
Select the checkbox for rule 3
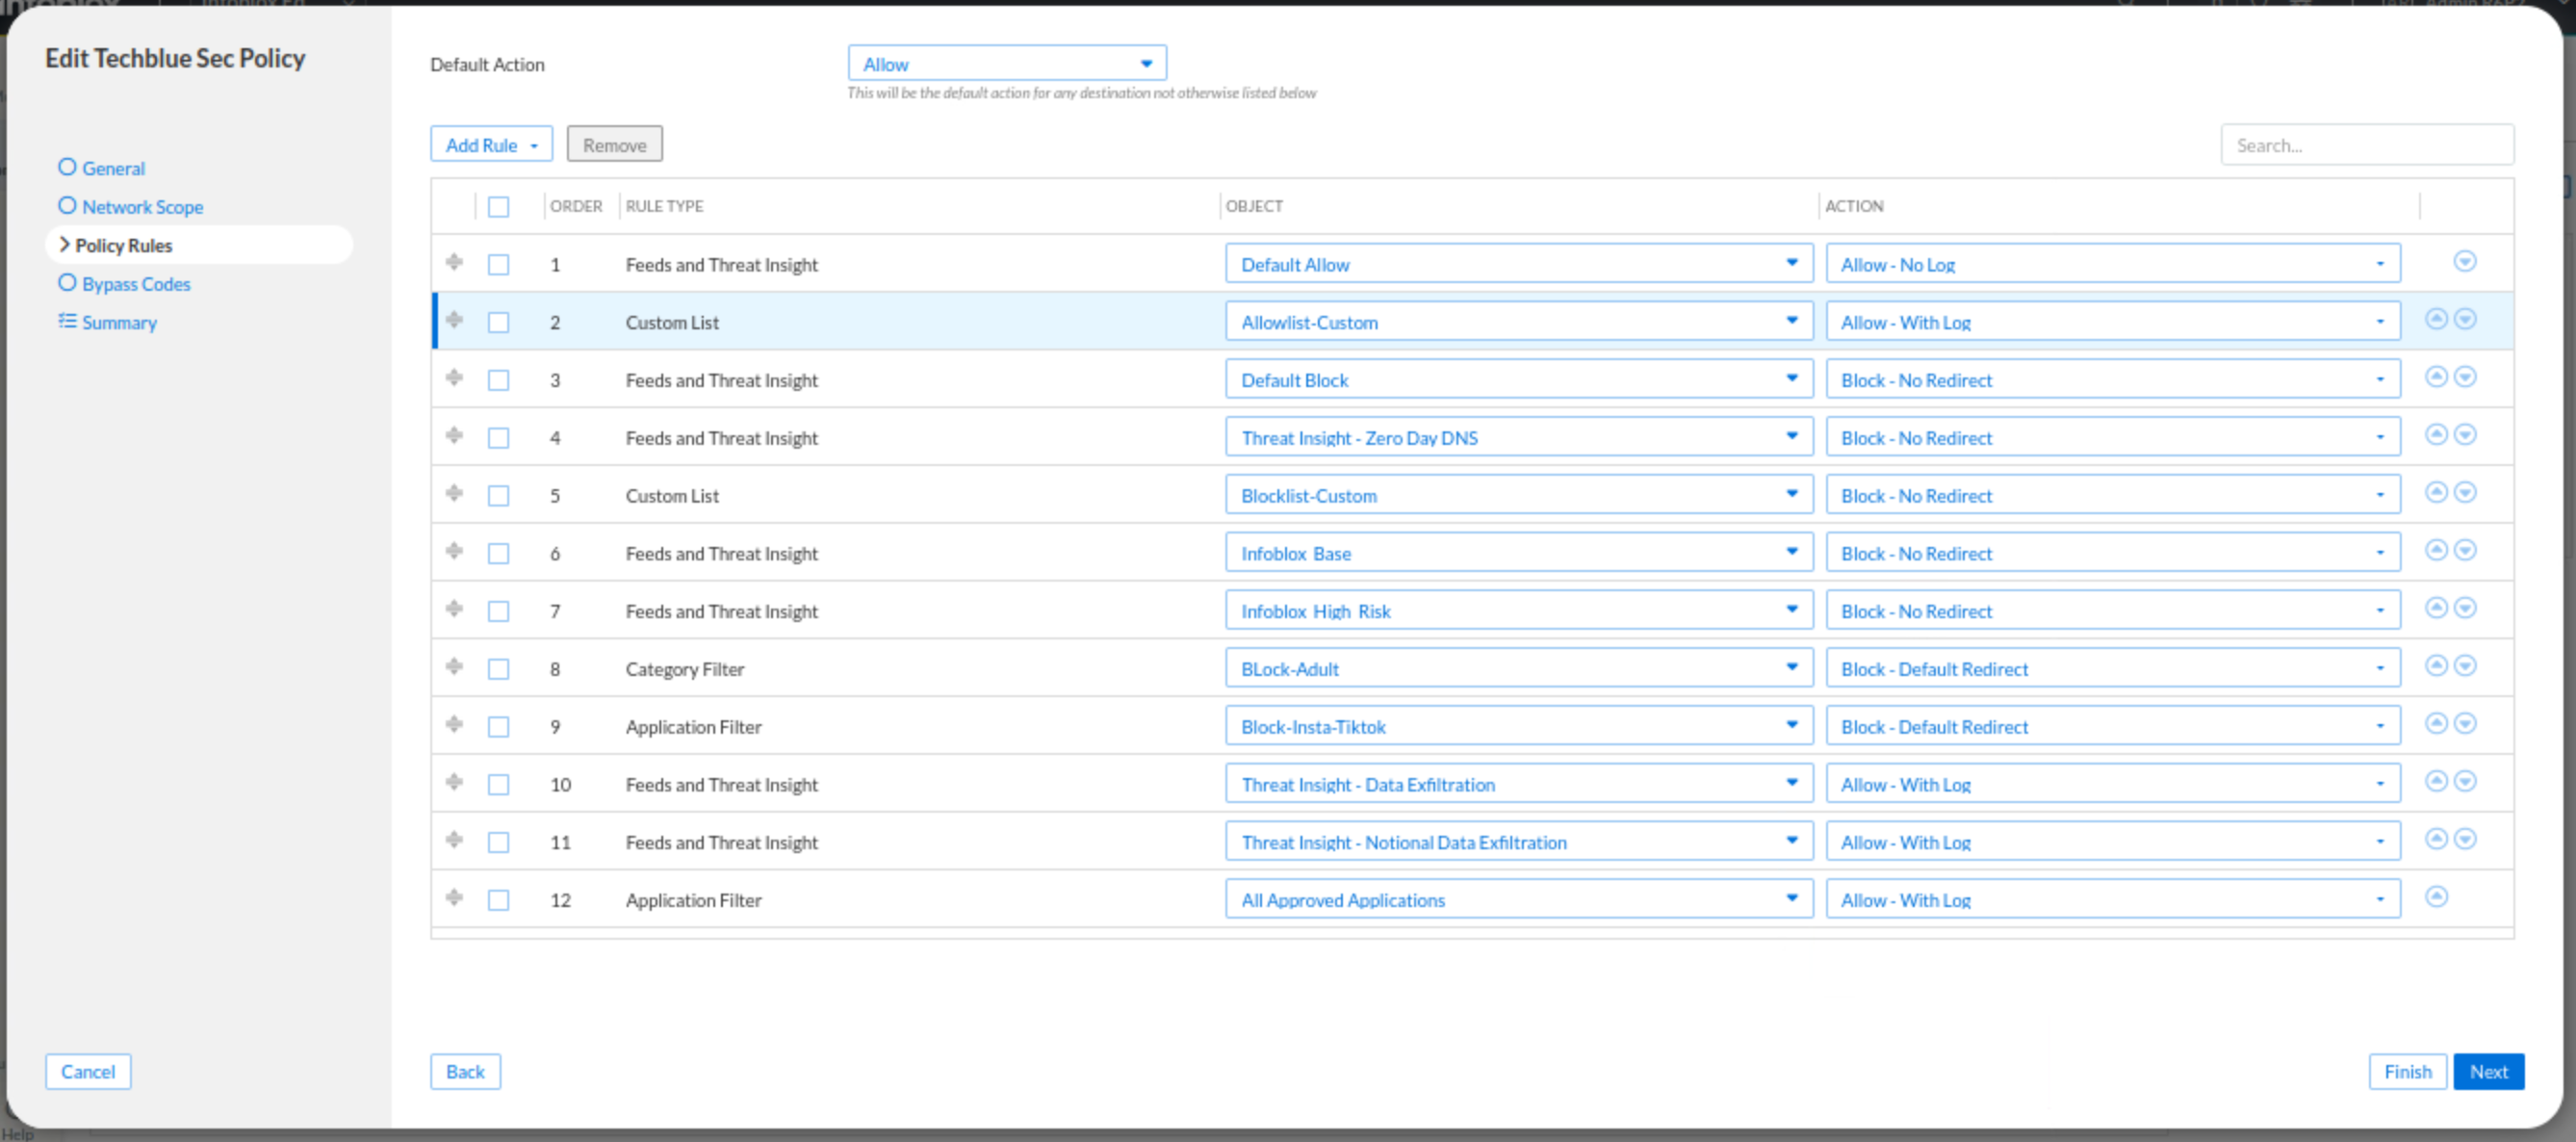coord(498,380)
